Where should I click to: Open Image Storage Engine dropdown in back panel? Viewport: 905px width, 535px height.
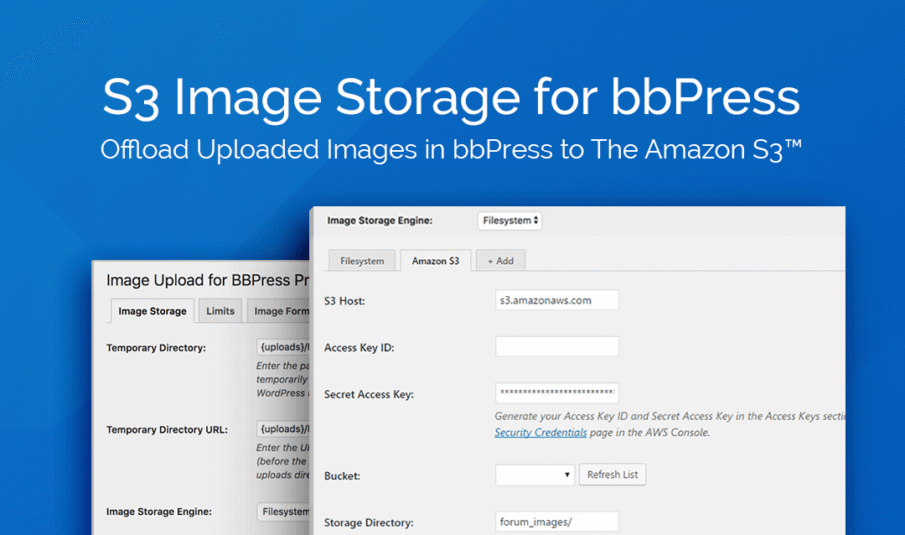point(283,511)
